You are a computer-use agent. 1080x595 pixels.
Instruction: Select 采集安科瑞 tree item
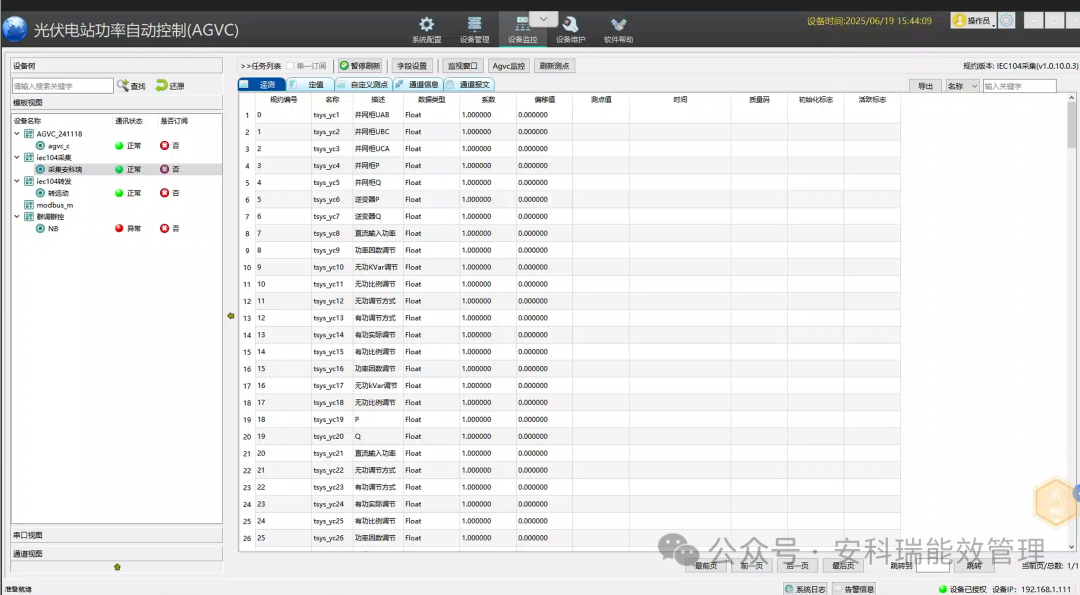click(x=65, y=169)
